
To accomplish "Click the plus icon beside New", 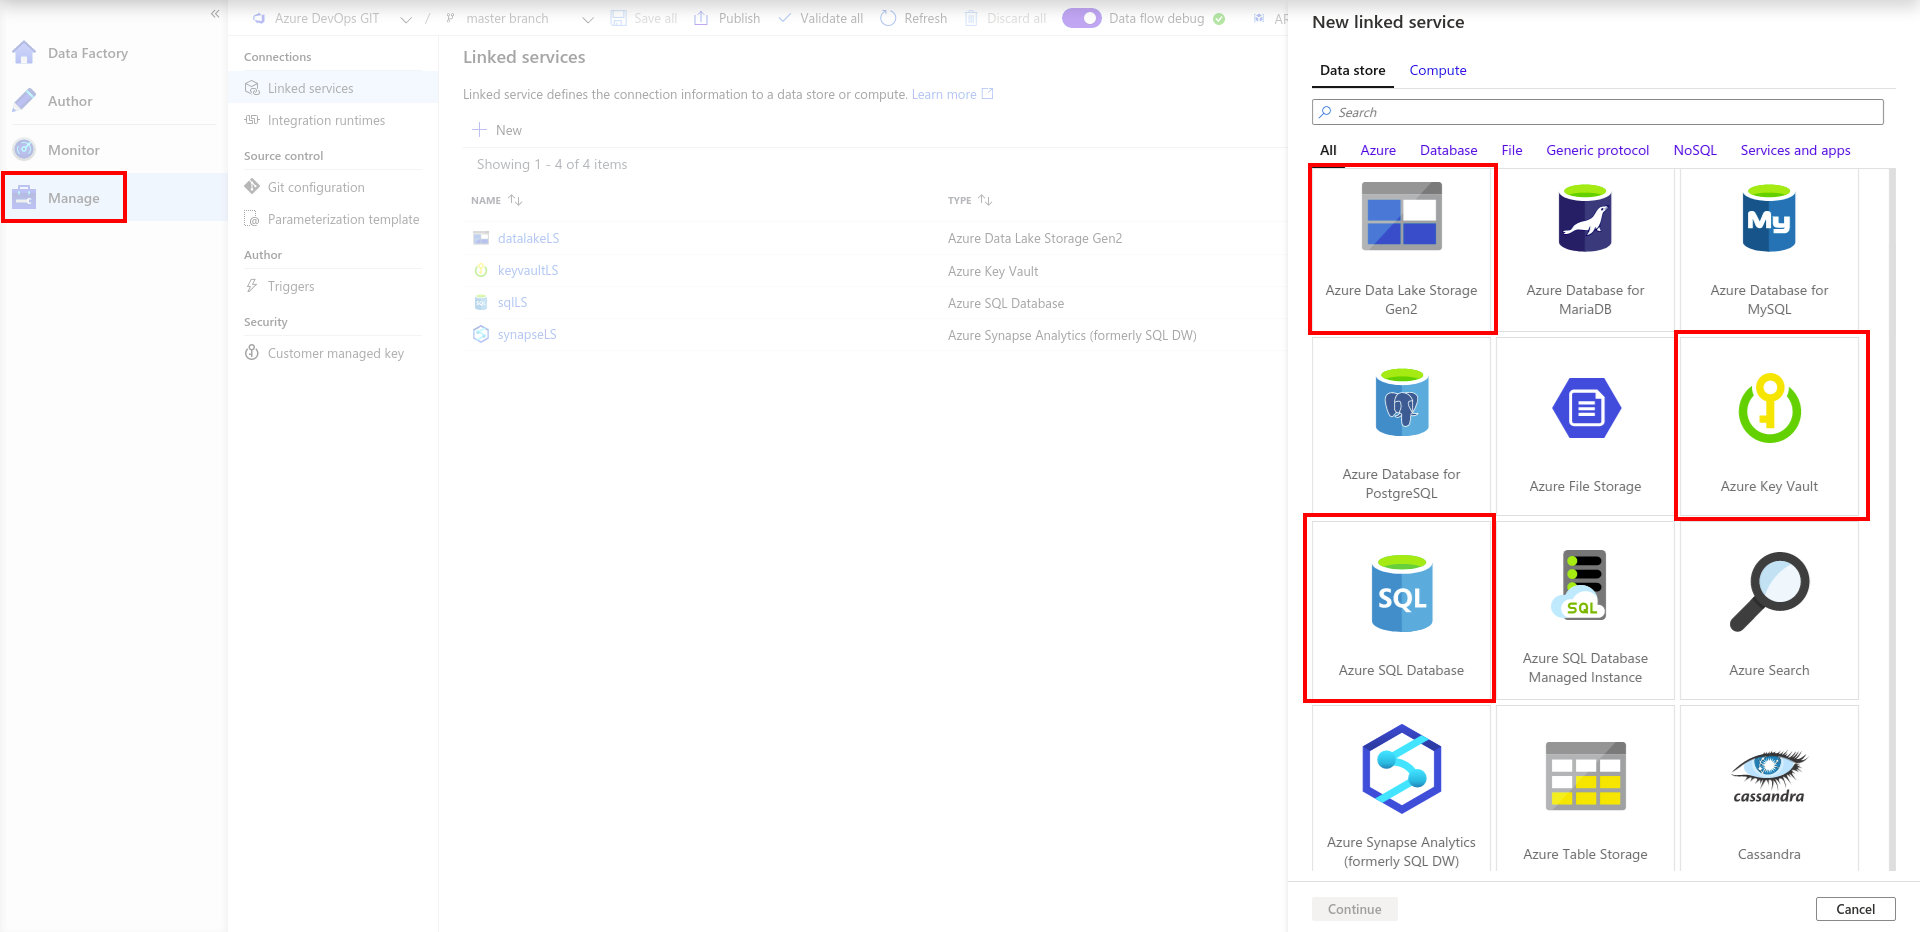I will 480,130.
